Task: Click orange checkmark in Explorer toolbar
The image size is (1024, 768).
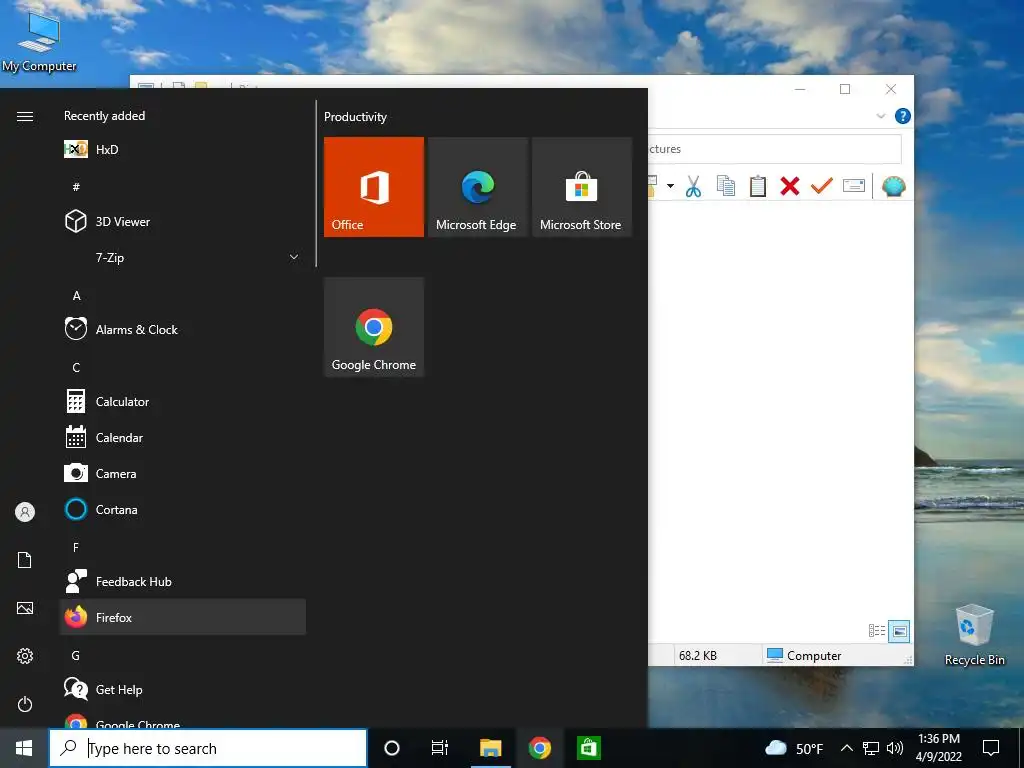Action: tap(822, 187)
